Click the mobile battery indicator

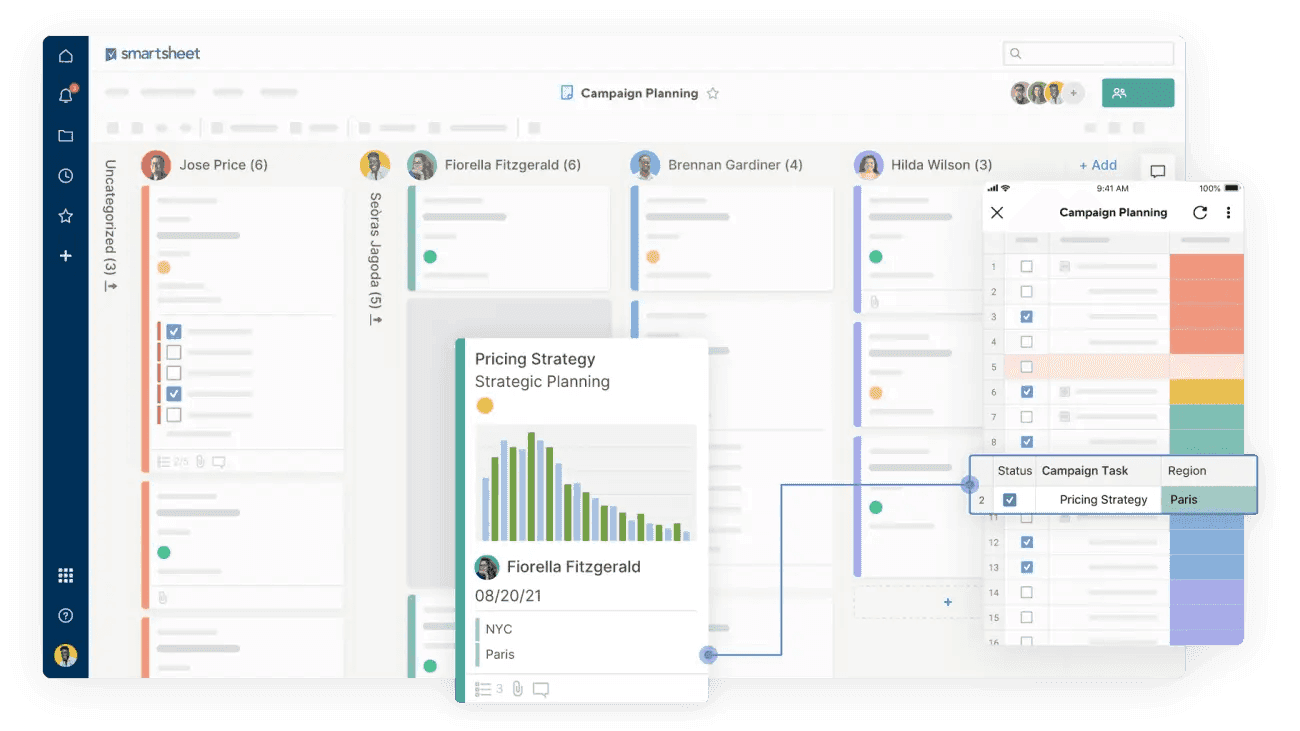click(1232, 188)
